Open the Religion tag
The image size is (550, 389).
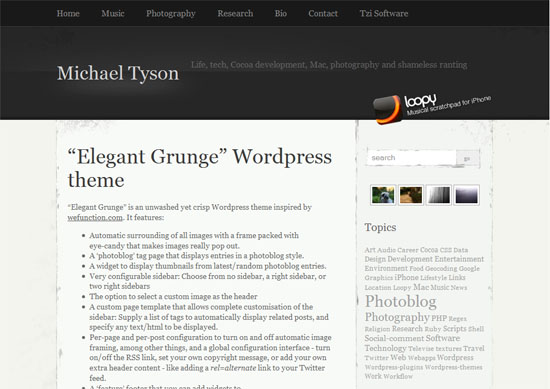[x=377, y=329]
